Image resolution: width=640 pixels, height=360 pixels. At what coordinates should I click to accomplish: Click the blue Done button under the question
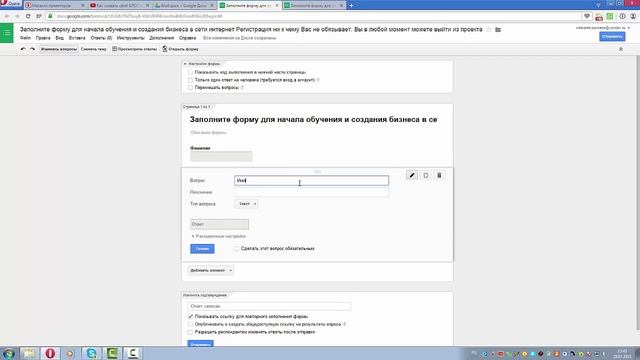pyautogui.click(x=202, y=249)
